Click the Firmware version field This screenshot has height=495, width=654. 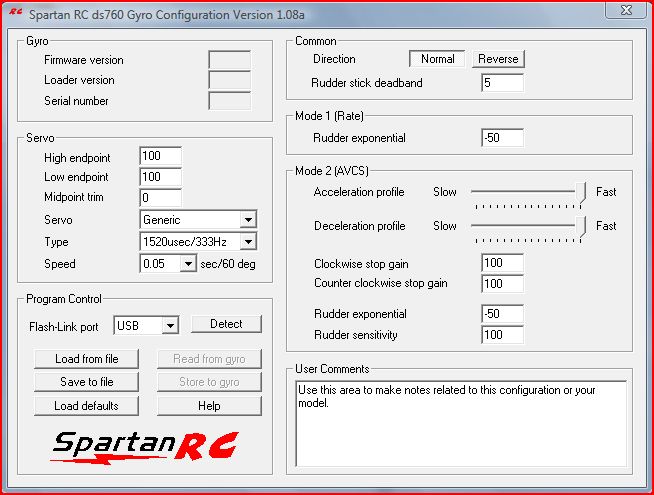(229, 60)
